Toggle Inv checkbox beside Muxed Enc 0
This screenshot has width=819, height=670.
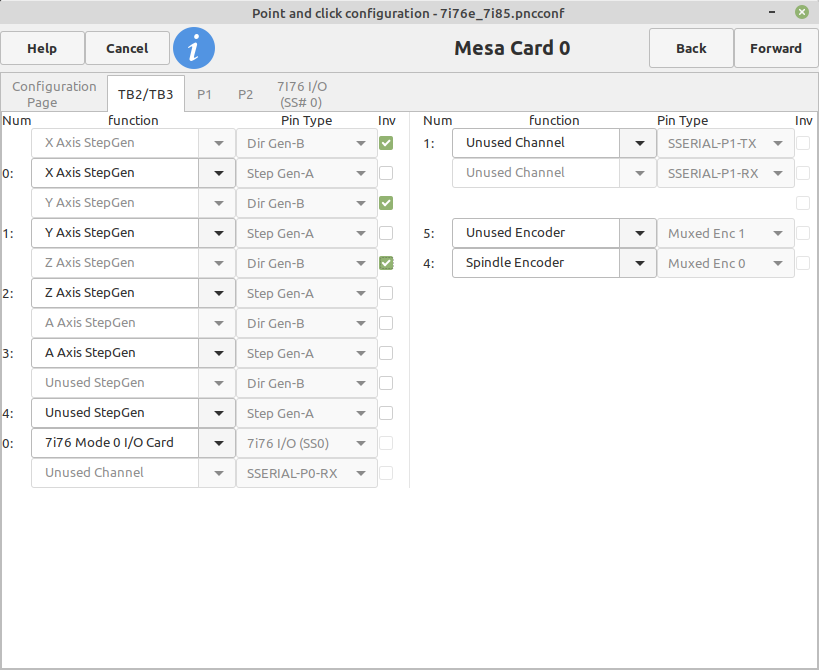(803, 263)
